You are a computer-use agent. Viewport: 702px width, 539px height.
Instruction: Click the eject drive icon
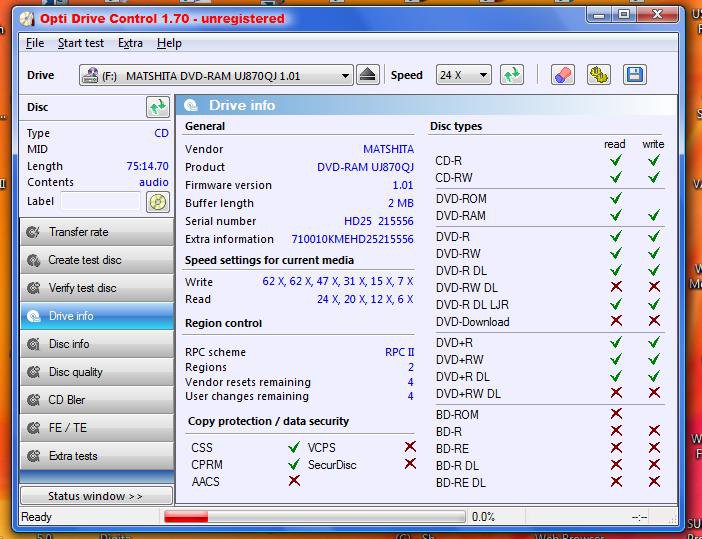point(368,75)
